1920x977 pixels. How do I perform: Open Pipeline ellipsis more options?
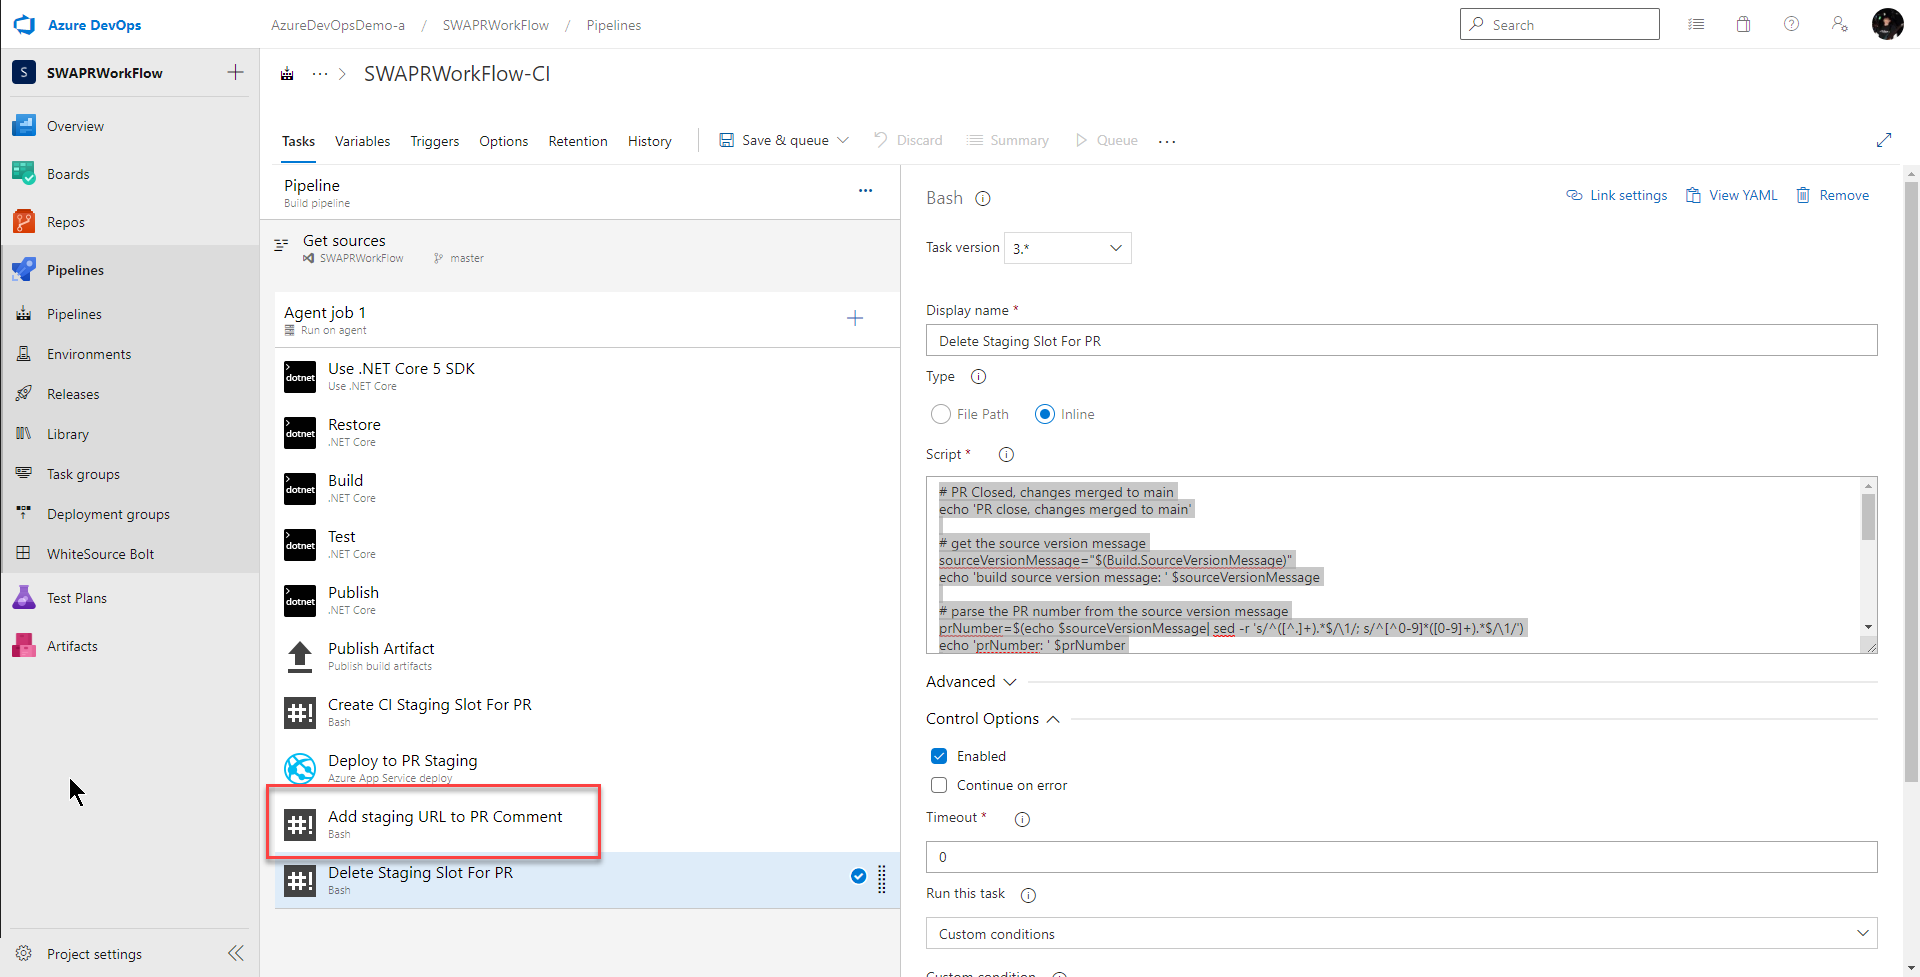point(866,190)
